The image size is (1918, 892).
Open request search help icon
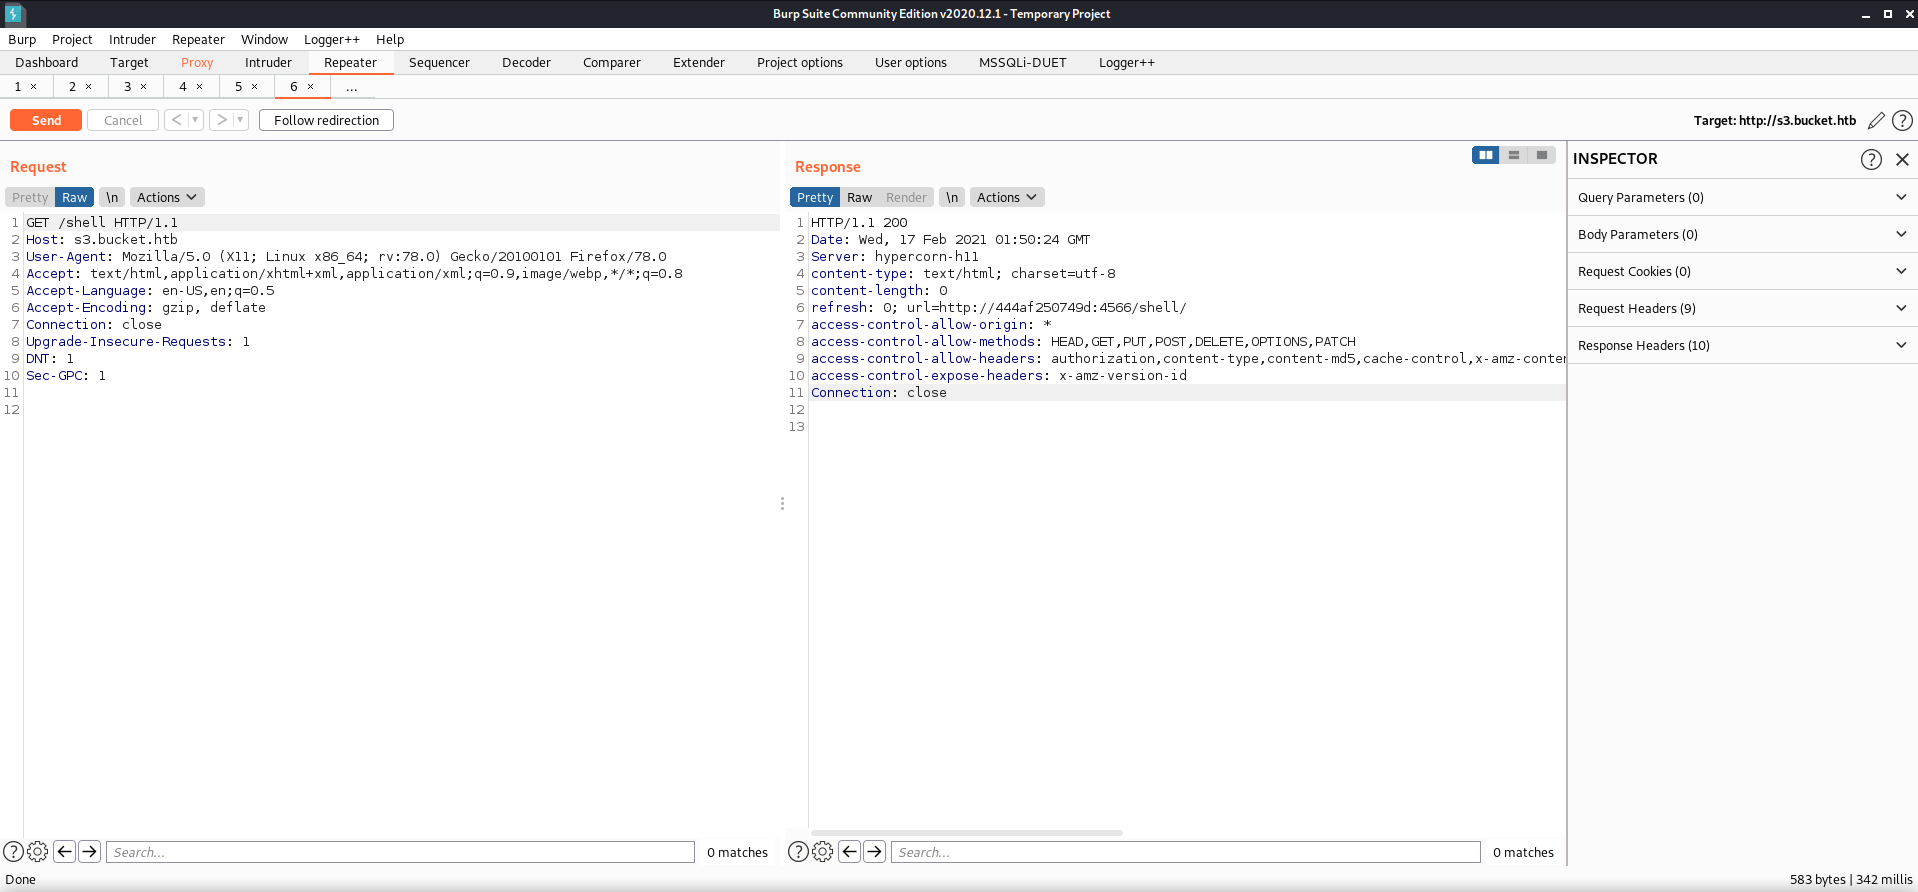(14, 851)
